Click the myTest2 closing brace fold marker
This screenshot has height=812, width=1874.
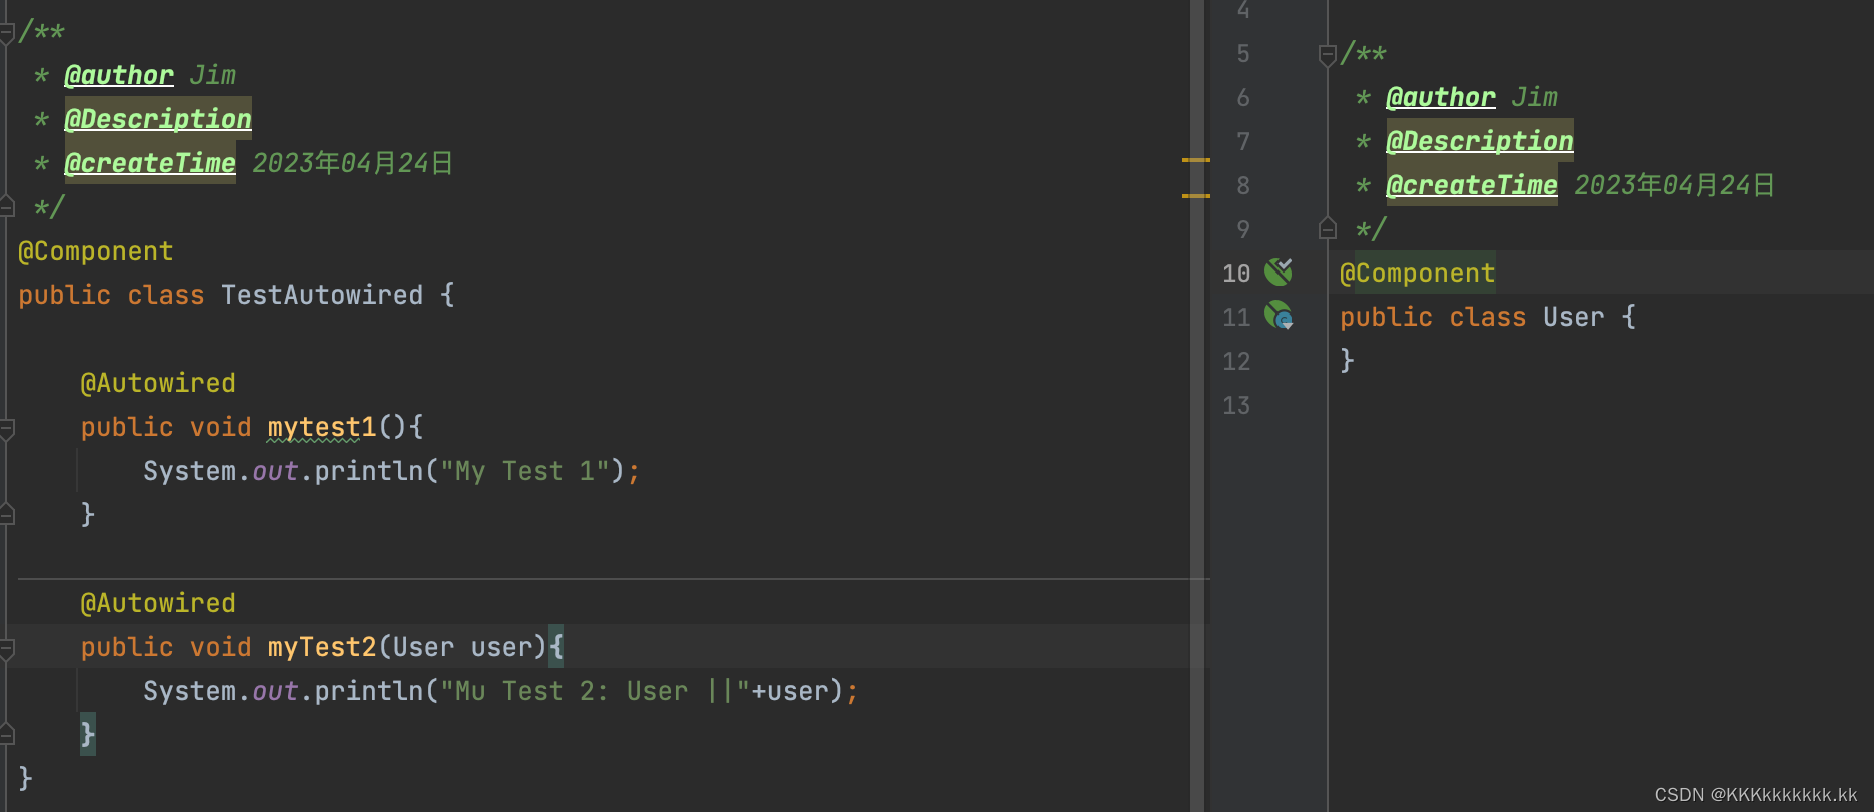pos(6,734)
